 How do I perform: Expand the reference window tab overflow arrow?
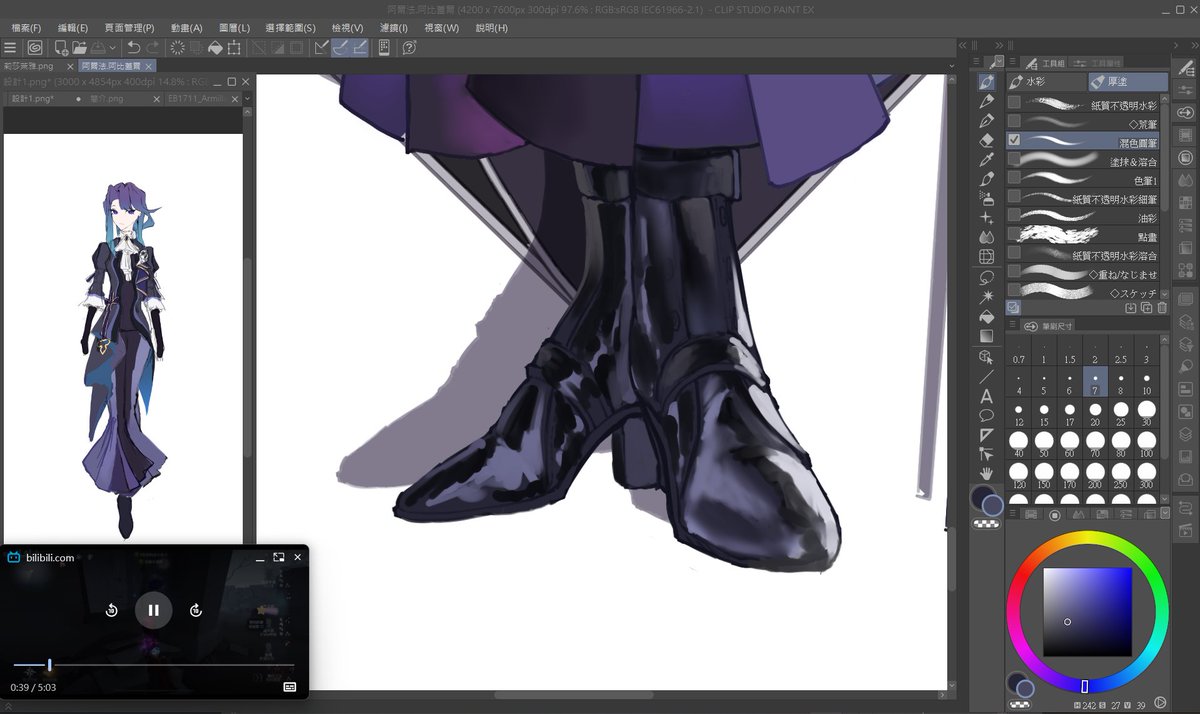coord(246,99)
